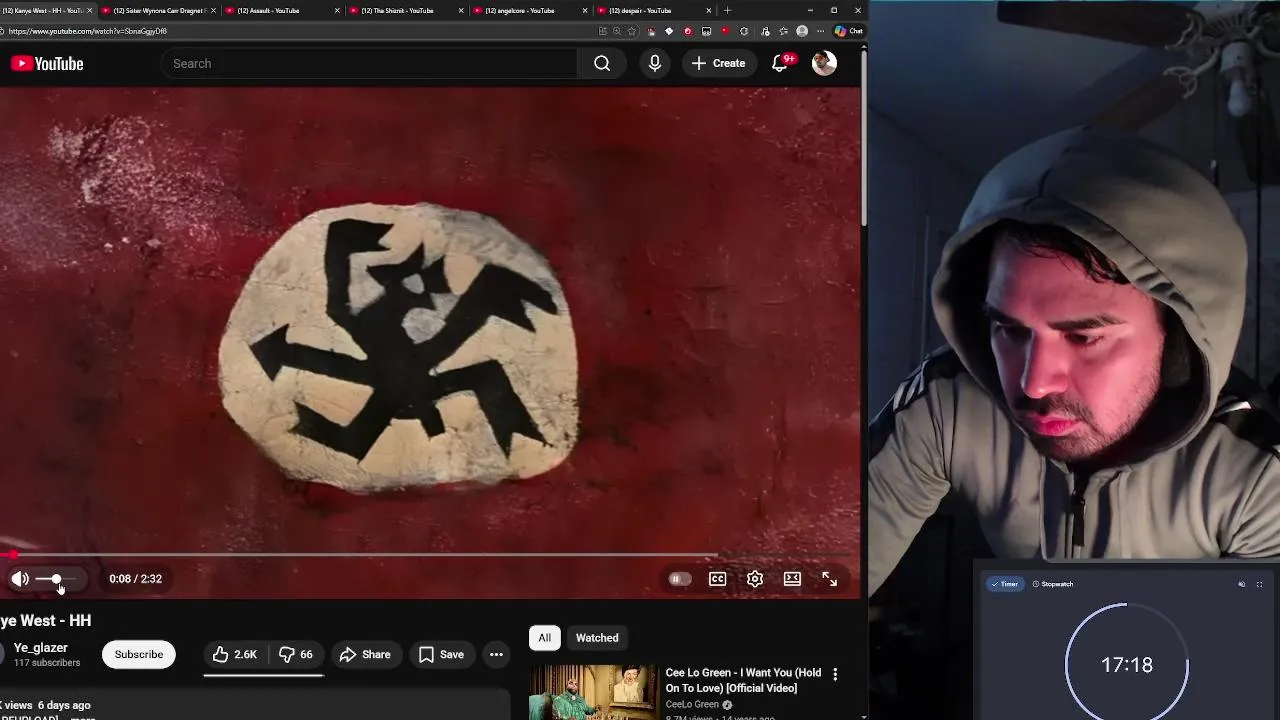The image size is (1280, 720).
Task: Enter full screen on the video
Action: [830, 579]
